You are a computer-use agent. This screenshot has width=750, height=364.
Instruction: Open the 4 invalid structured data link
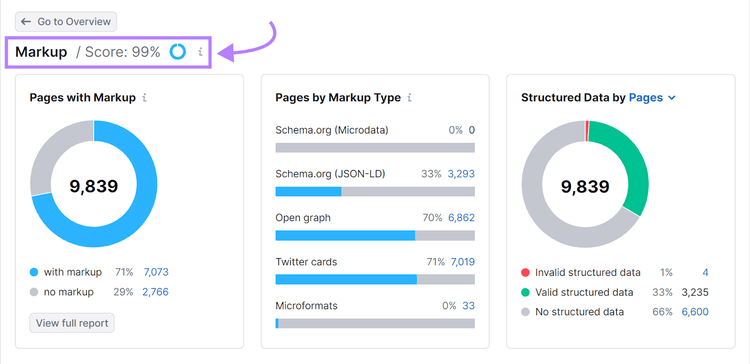click(x=705, y=273)
